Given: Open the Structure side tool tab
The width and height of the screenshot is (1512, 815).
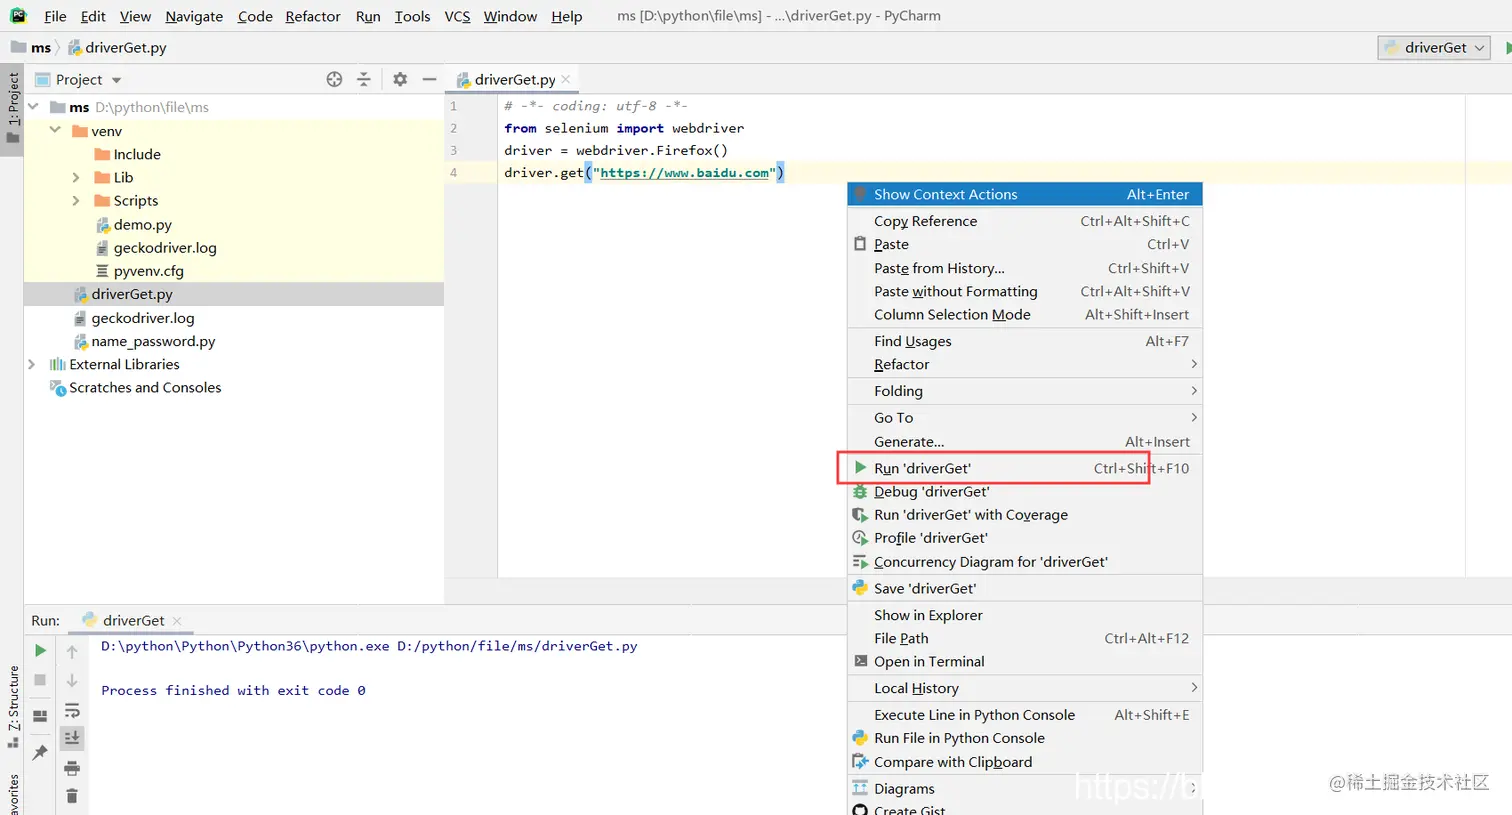Looking at the screenshot, I should [12, 706].
